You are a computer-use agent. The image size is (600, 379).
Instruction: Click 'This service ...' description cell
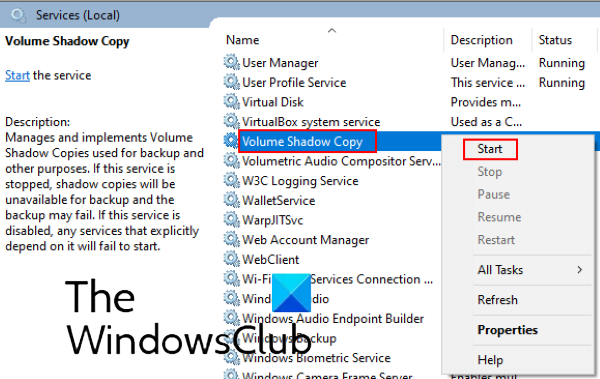pyautogui.click(x=488, y=82)
